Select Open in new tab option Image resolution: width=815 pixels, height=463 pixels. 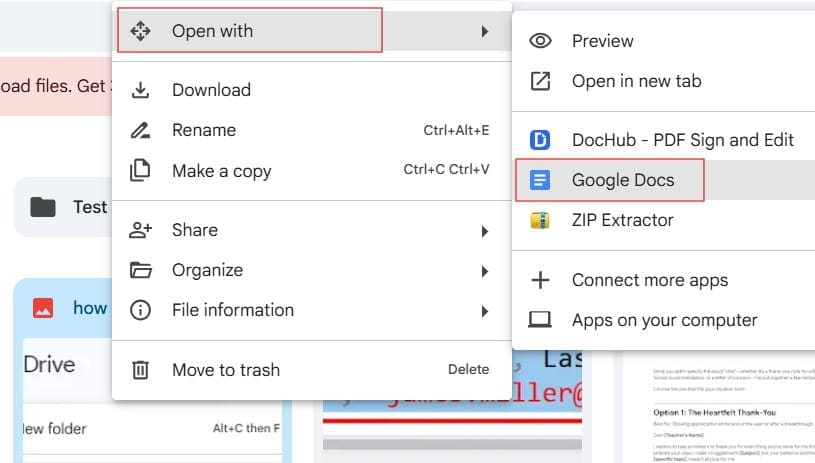tap(664, 81)
